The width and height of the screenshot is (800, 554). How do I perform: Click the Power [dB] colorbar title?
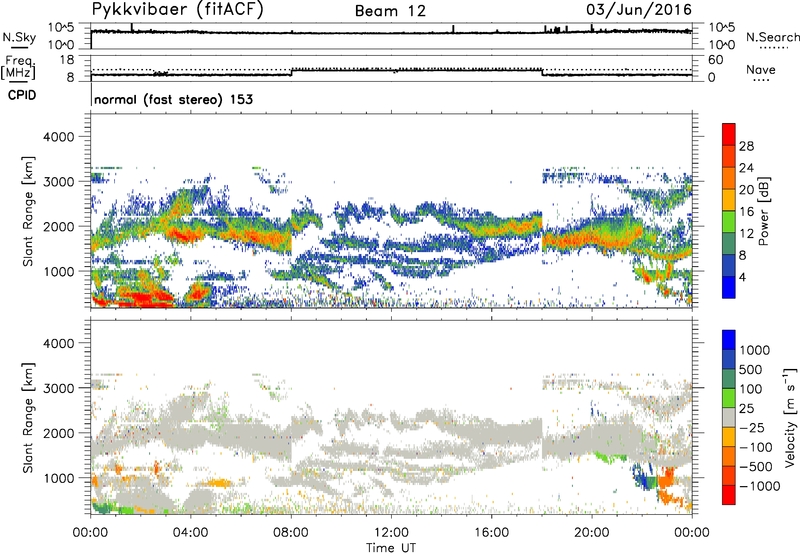coord(763,211)
